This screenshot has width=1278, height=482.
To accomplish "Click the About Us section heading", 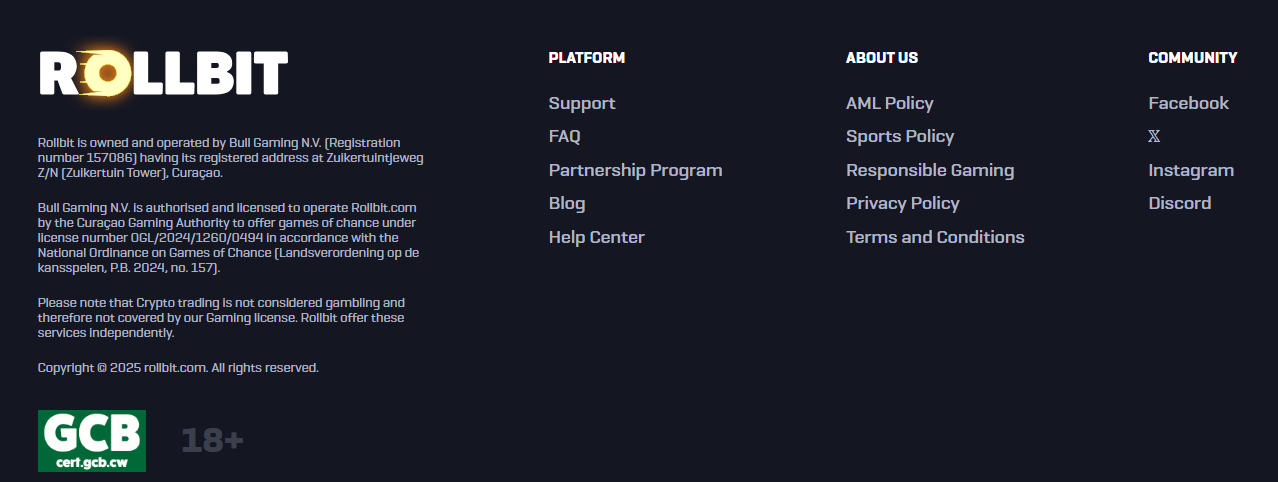I will 881,58.
